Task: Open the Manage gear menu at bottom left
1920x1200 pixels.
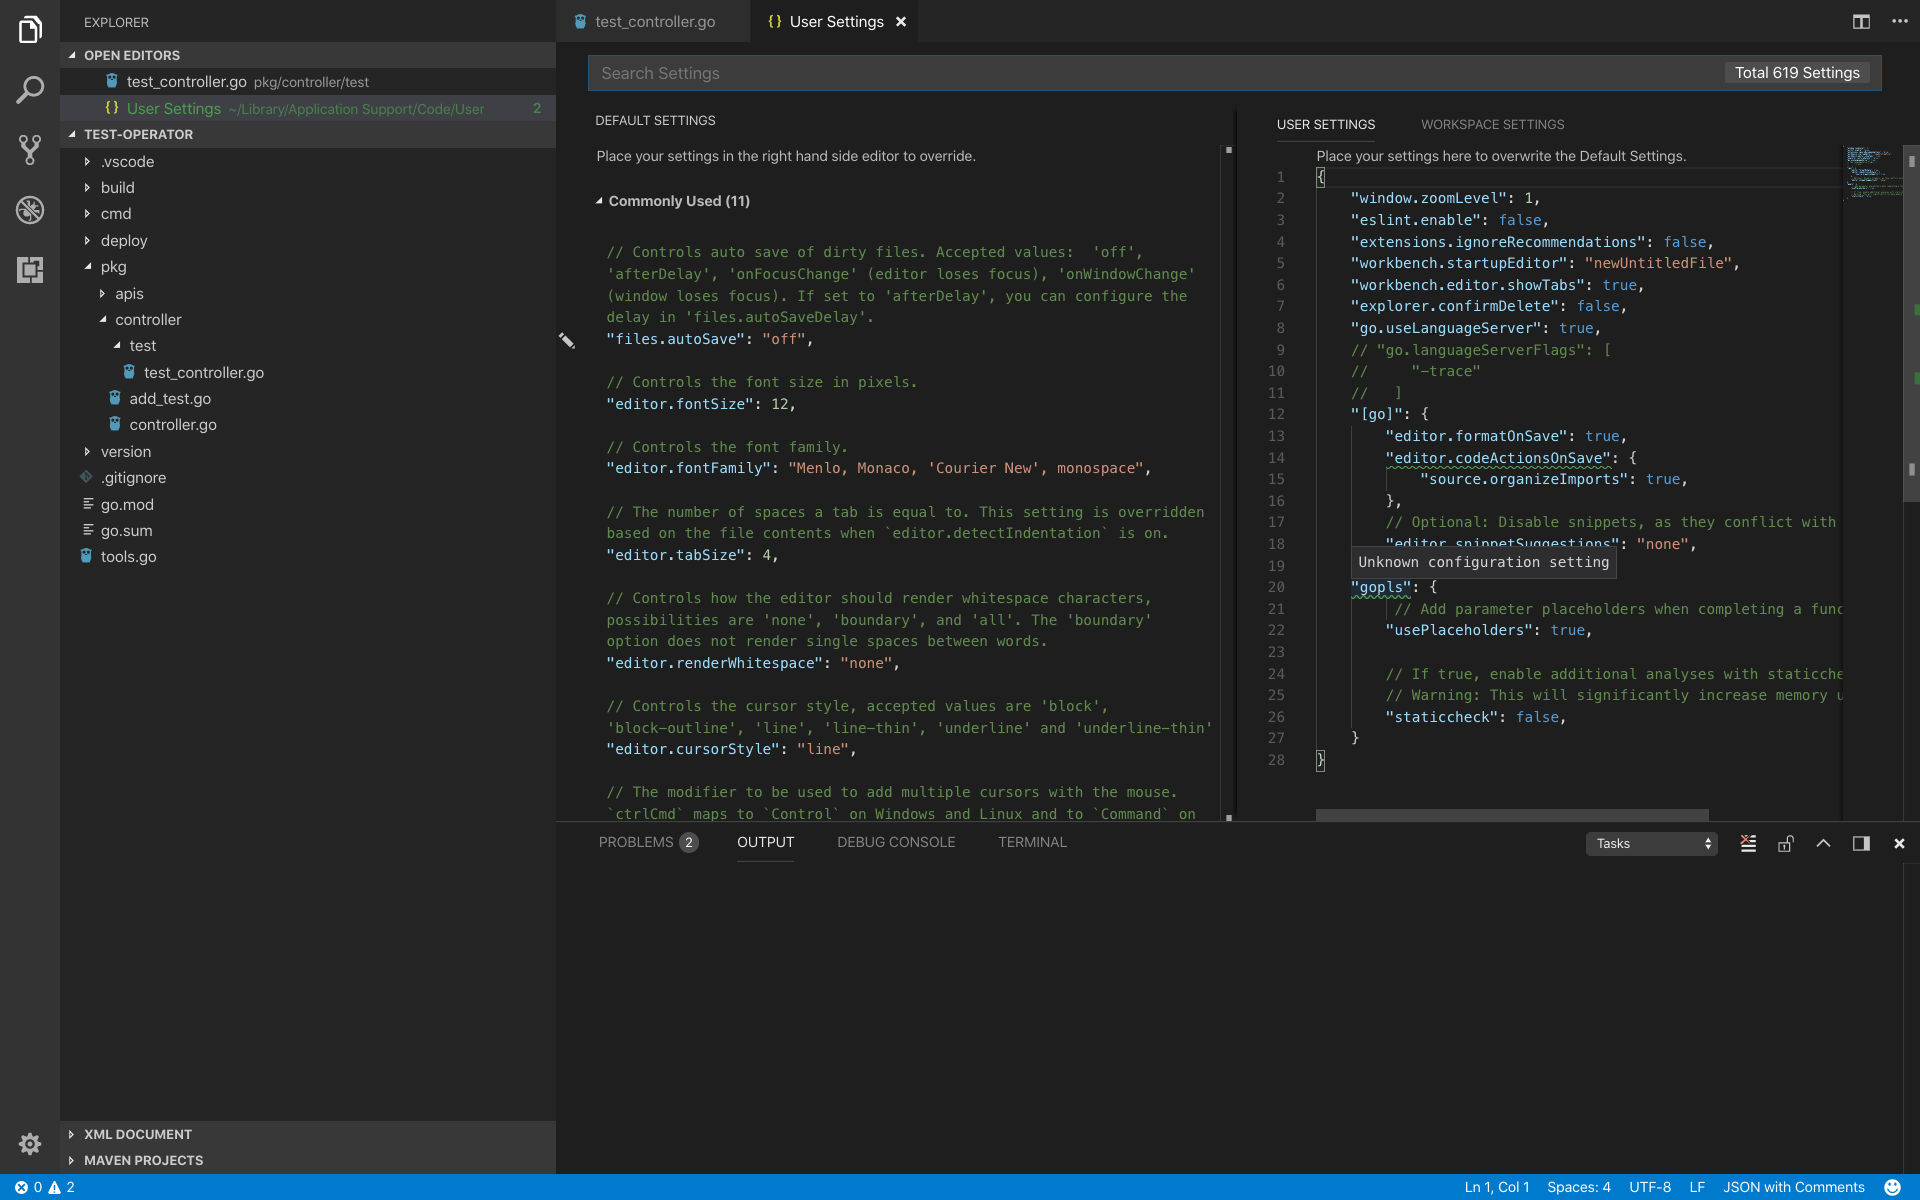Action: click(x=30, y=1144)
